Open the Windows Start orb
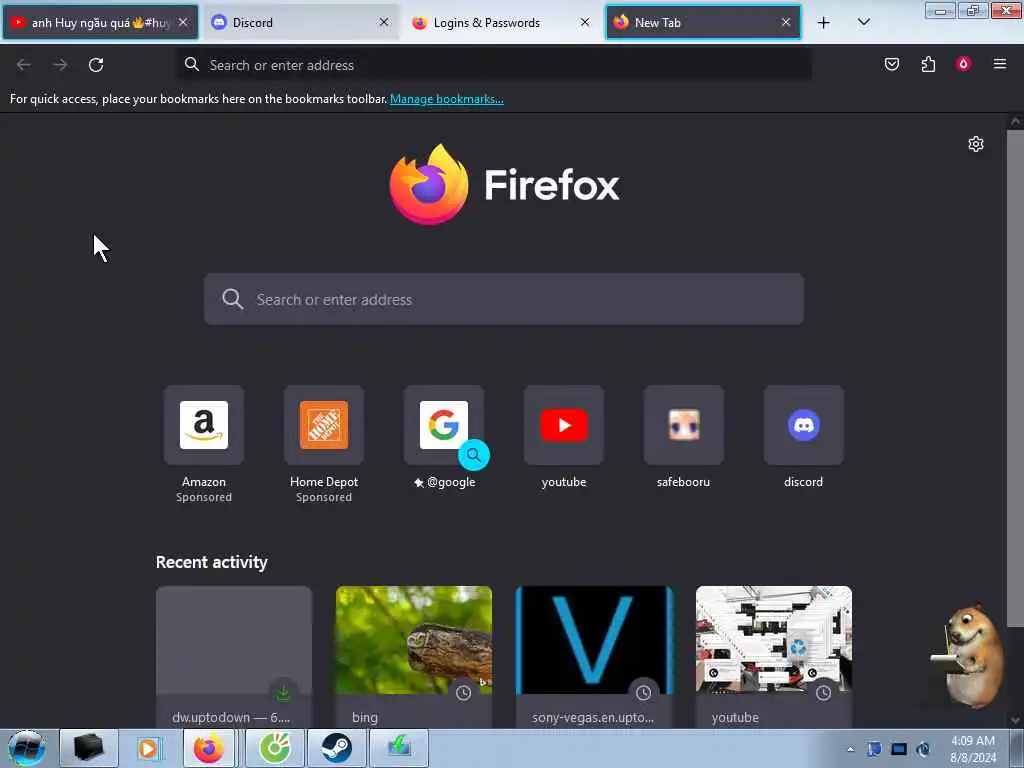 click(x=27, y=748)
